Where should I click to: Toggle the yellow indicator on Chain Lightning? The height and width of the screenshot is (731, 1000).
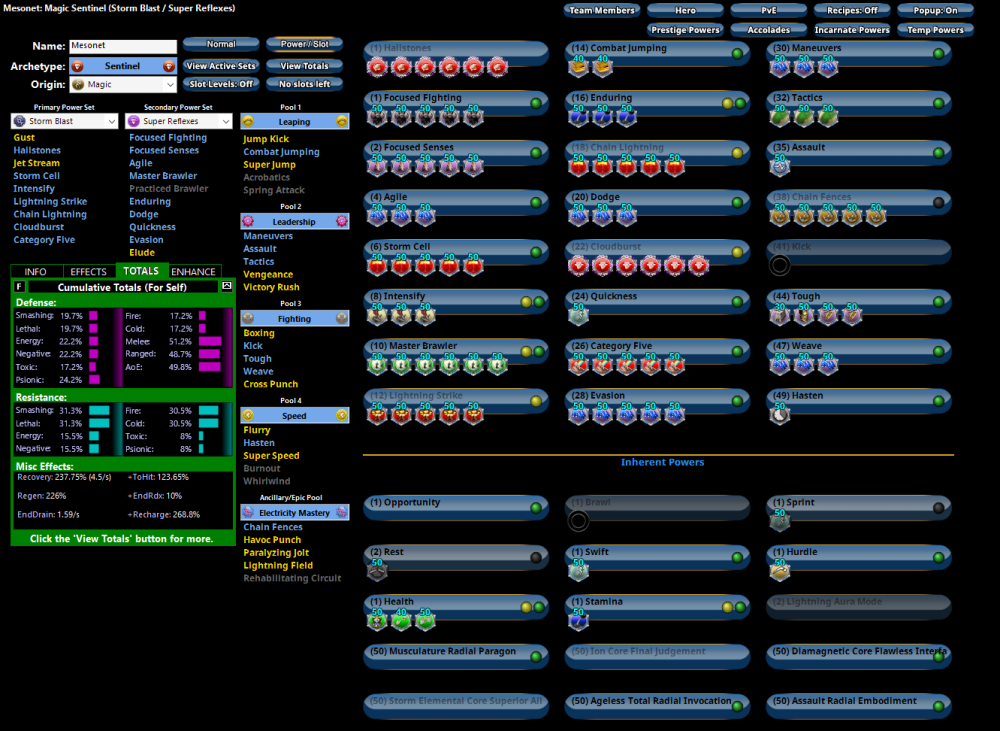737,153
